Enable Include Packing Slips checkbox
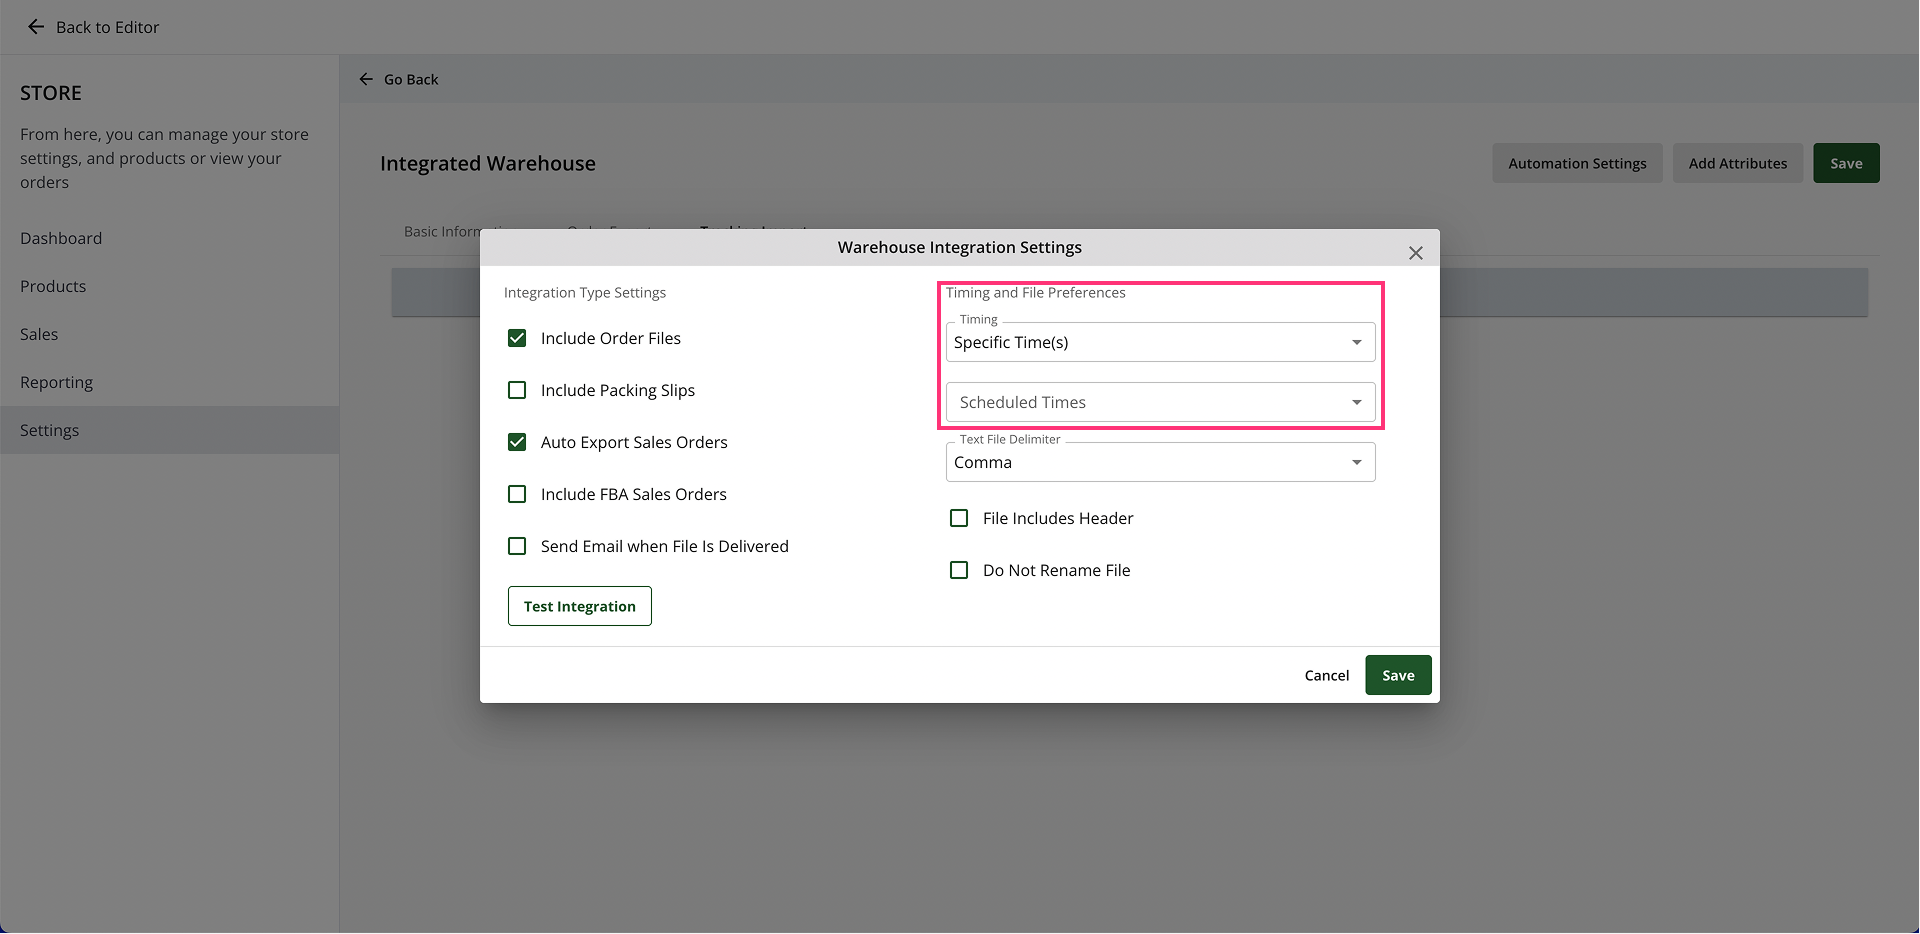Image resolution: width=1920 pixels, height=934 pixels. 517,390
